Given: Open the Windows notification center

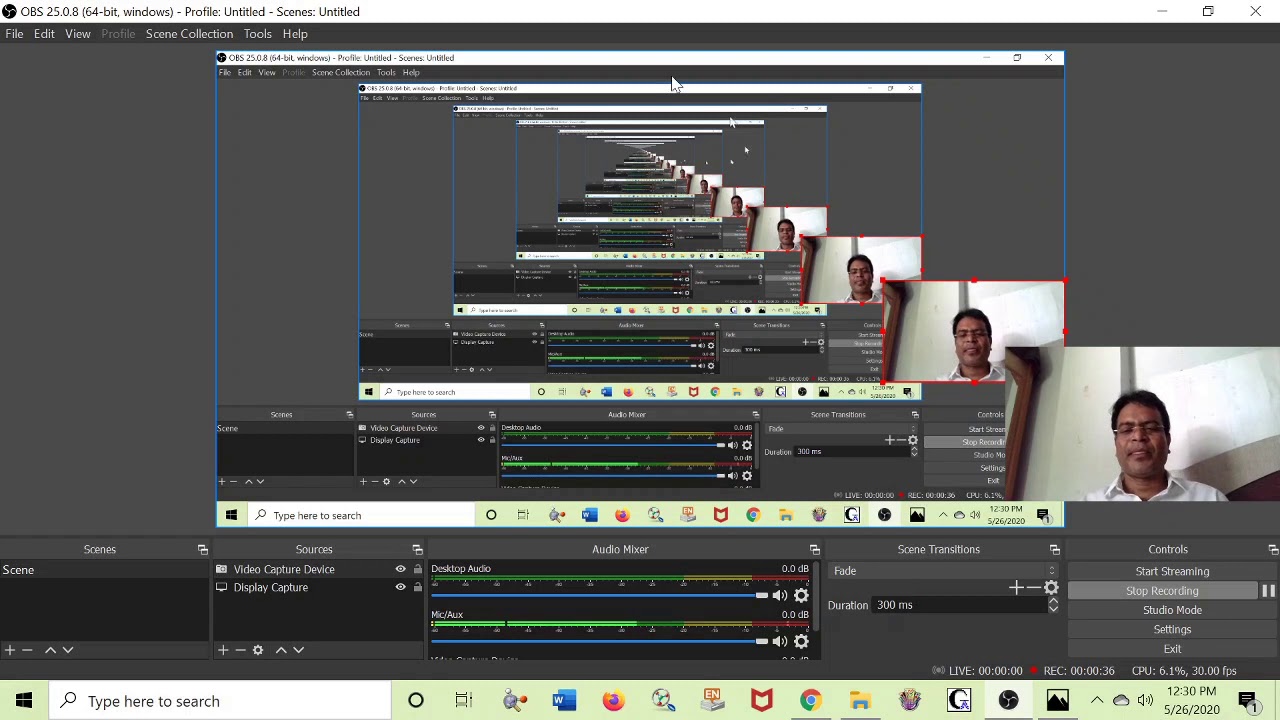Looking at the screenshot, I should click(1247, 701).
